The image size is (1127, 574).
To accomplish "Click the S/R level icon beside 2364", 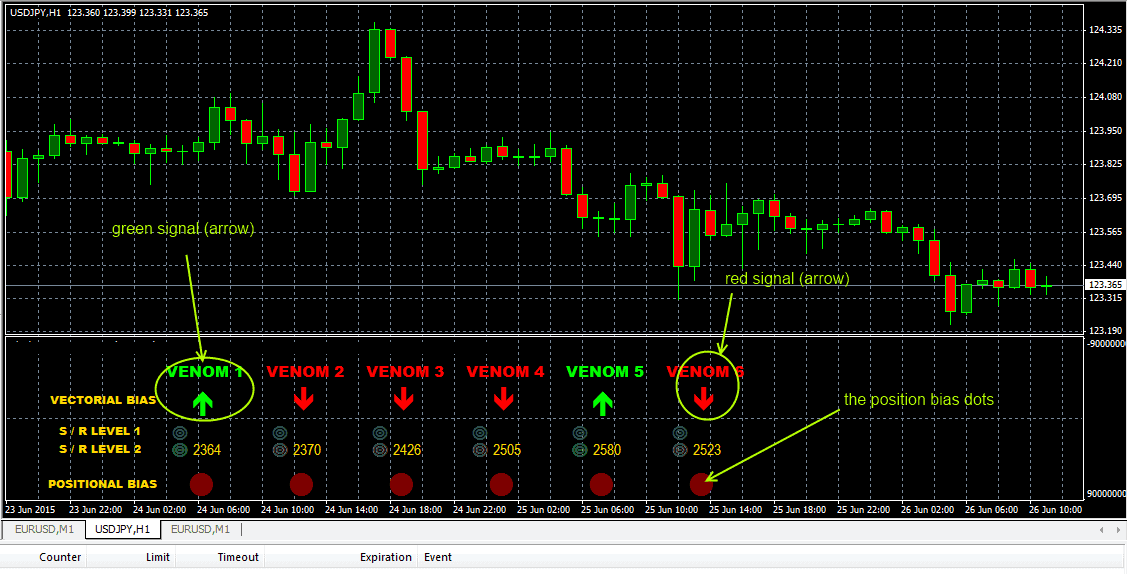I will coord(180,451).
